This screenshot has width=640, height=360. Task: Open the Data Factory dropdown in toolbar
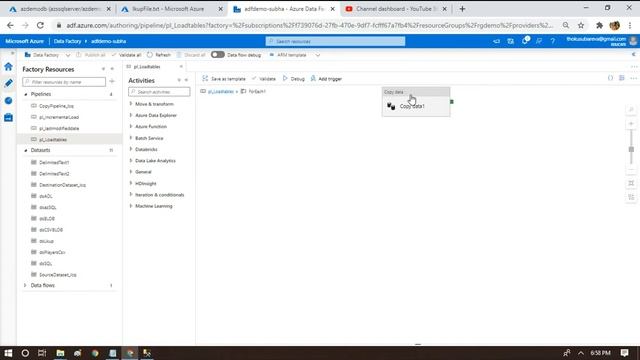pyautogui.click(x=47, y=55)
